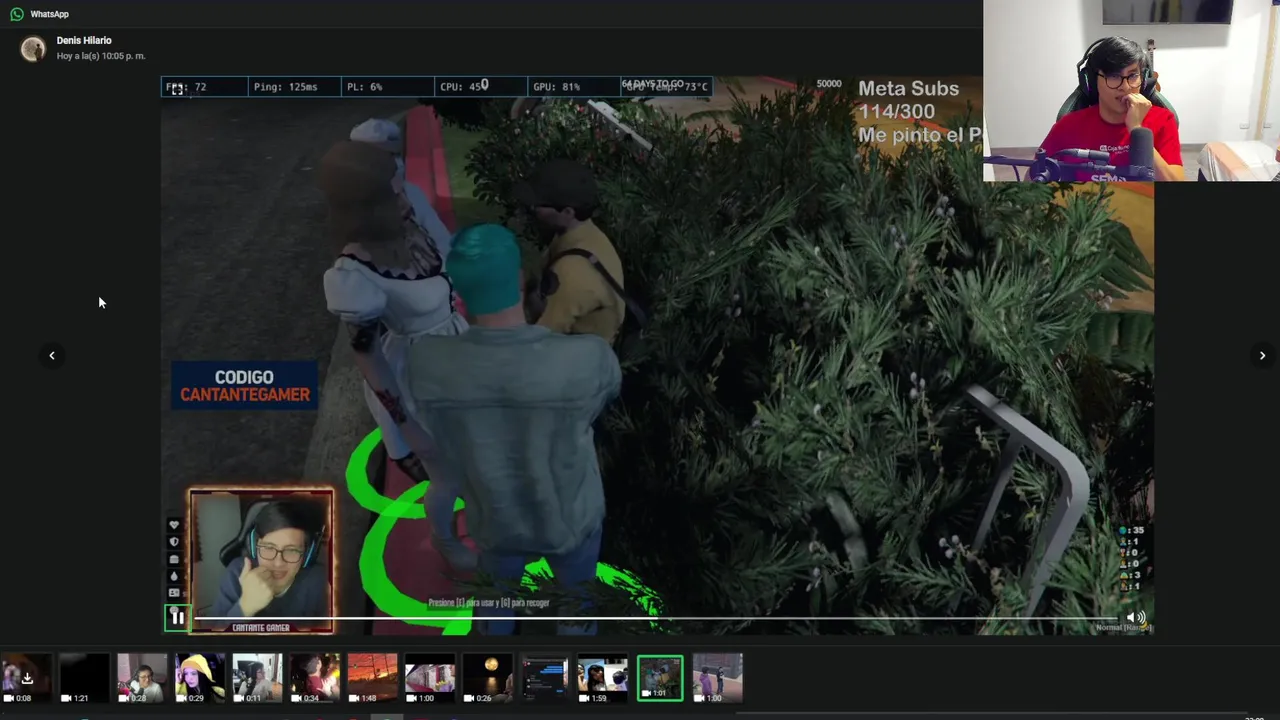Click the timestamp Hoy a la(s) 10:05 p. m.
1280x720 pixels.
101,56
